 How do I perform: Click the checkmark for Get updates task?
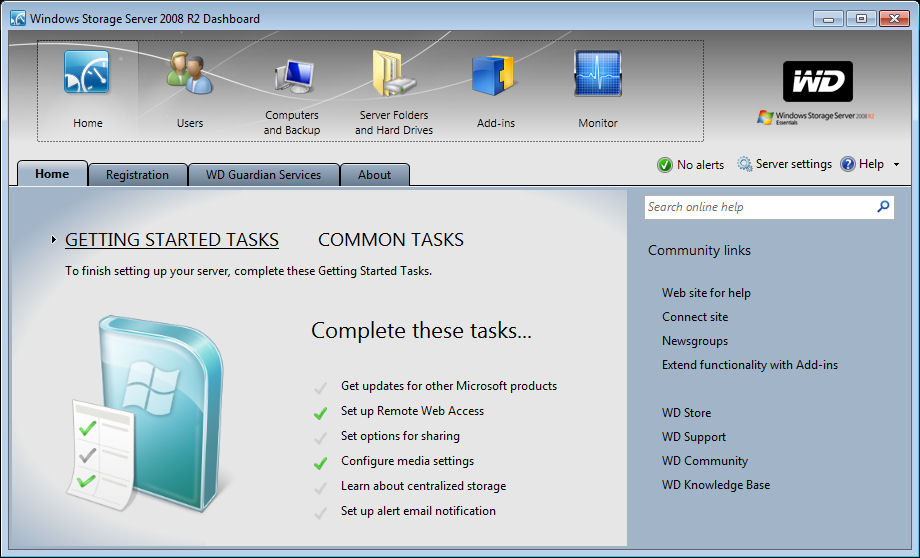click(x=320, y=387)
